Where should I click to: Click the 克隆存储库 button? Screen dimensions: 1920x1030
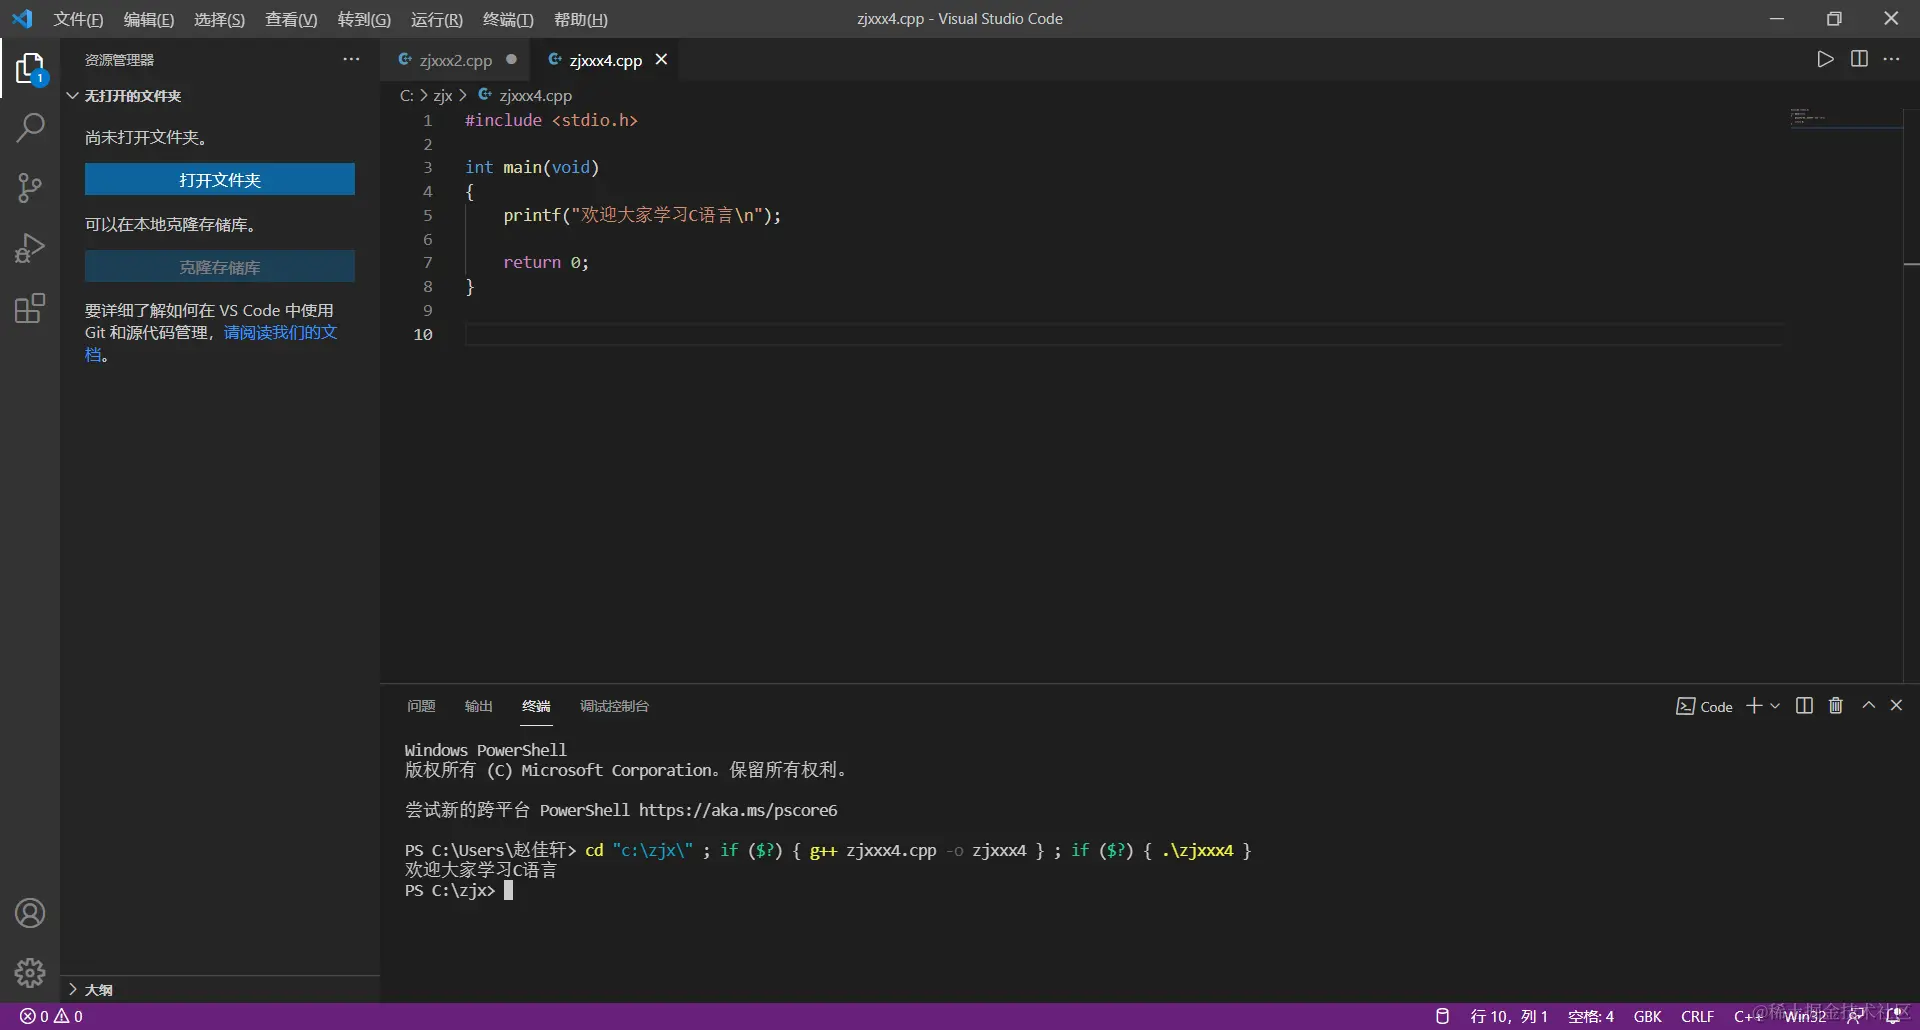(220, 267)
